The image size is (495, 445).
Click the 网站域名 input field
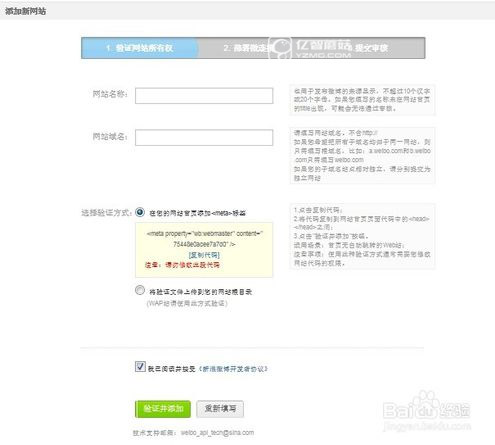204,137
